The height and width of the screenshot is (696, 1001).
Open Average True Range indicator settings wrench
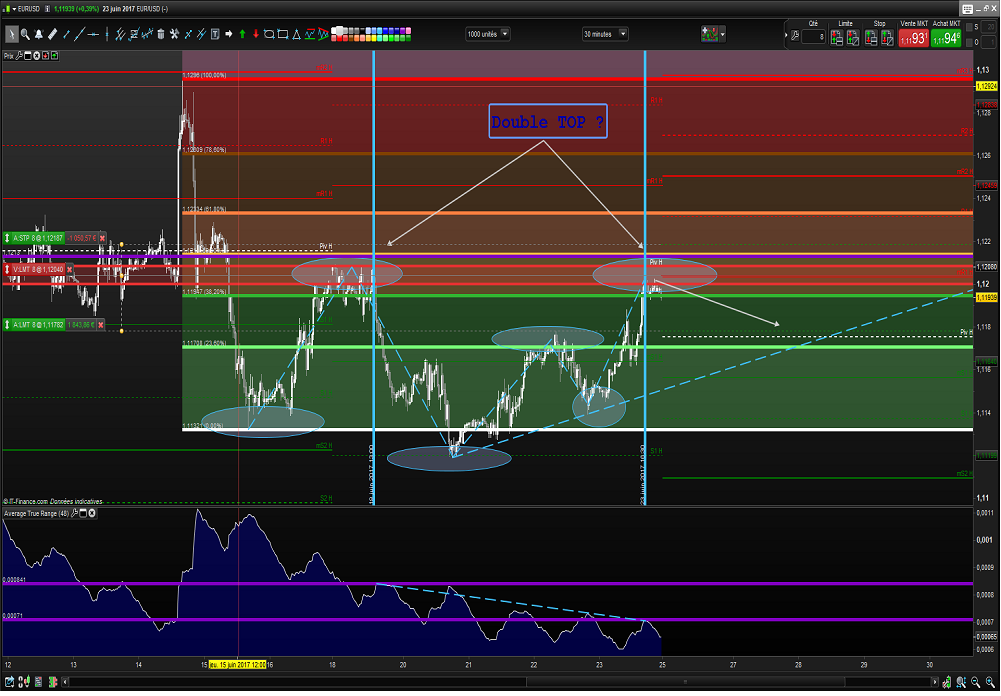75,513
